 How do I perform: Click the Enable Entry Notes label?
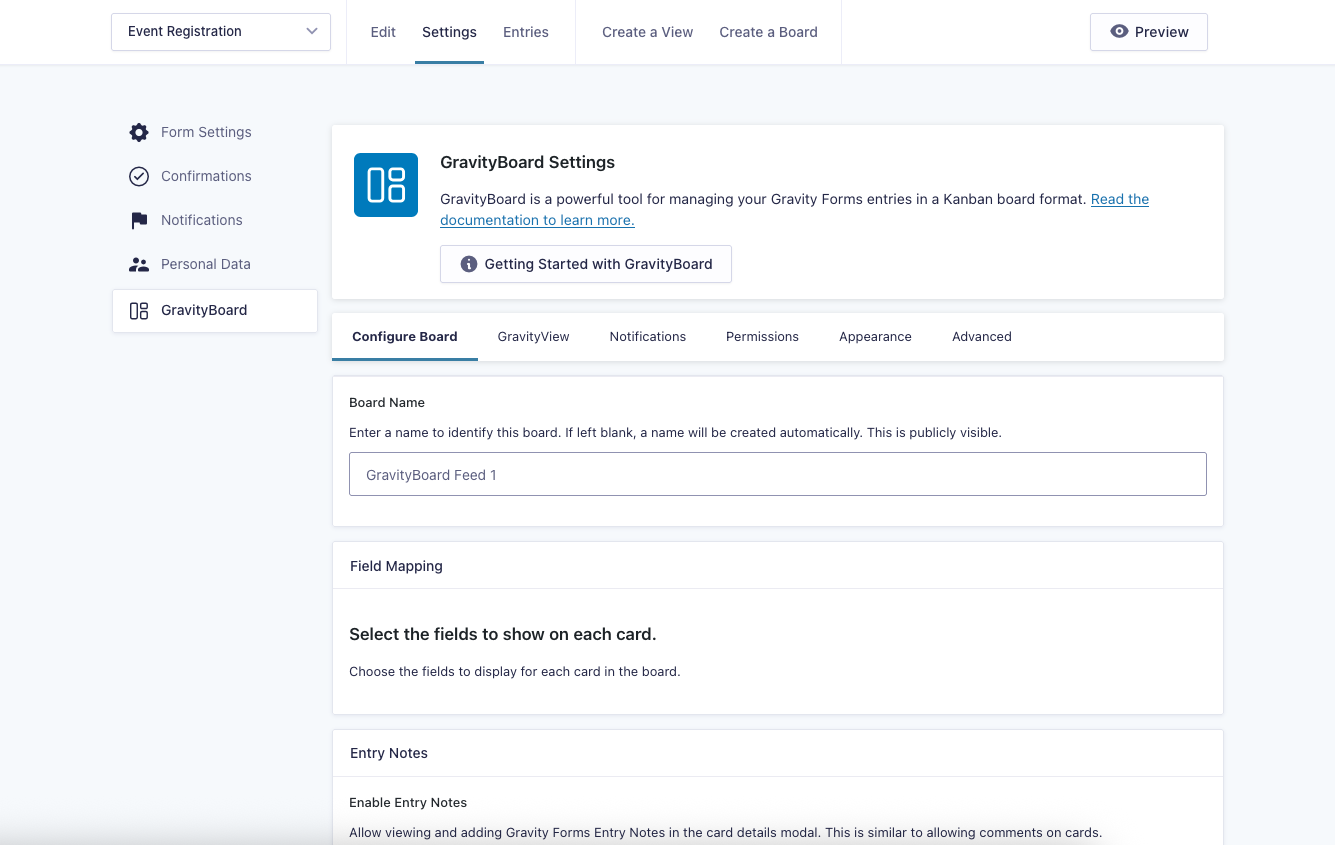(408, 802)
